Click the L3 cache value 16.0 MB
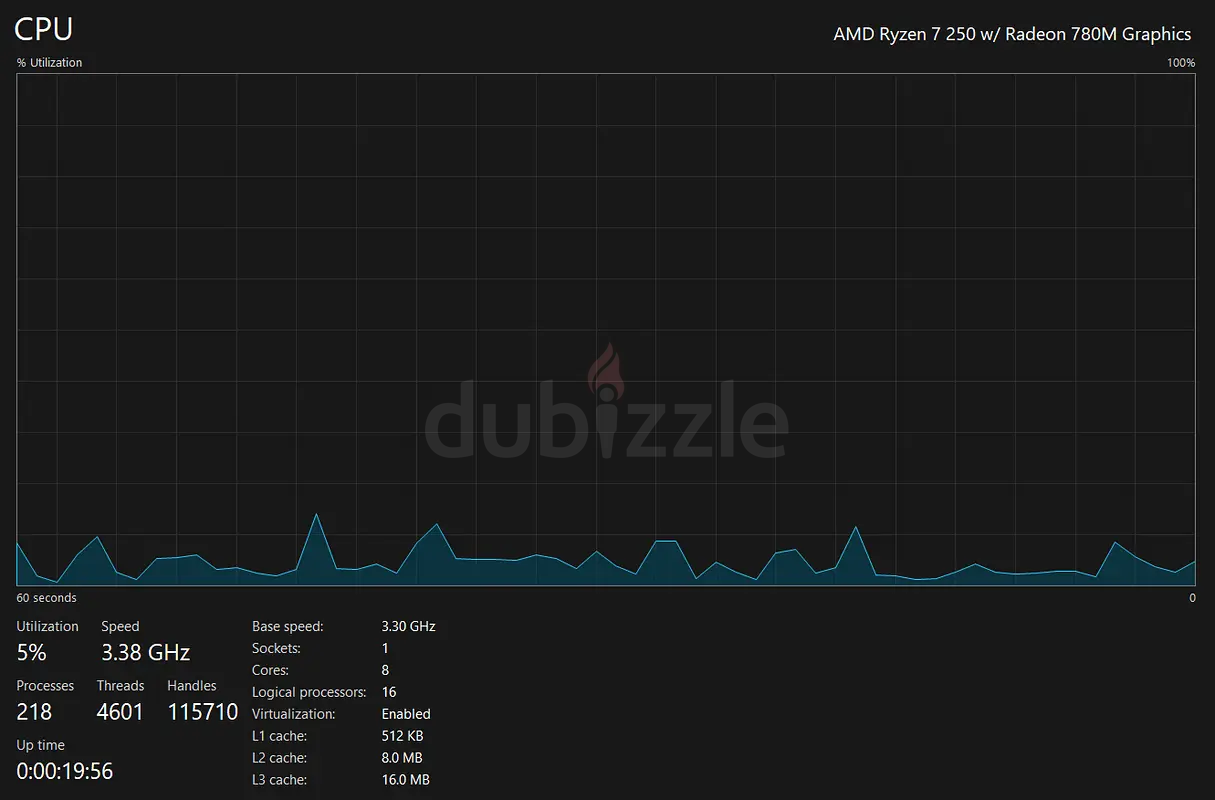Viewport: 1215px width, 800px height. pos(405,780)
